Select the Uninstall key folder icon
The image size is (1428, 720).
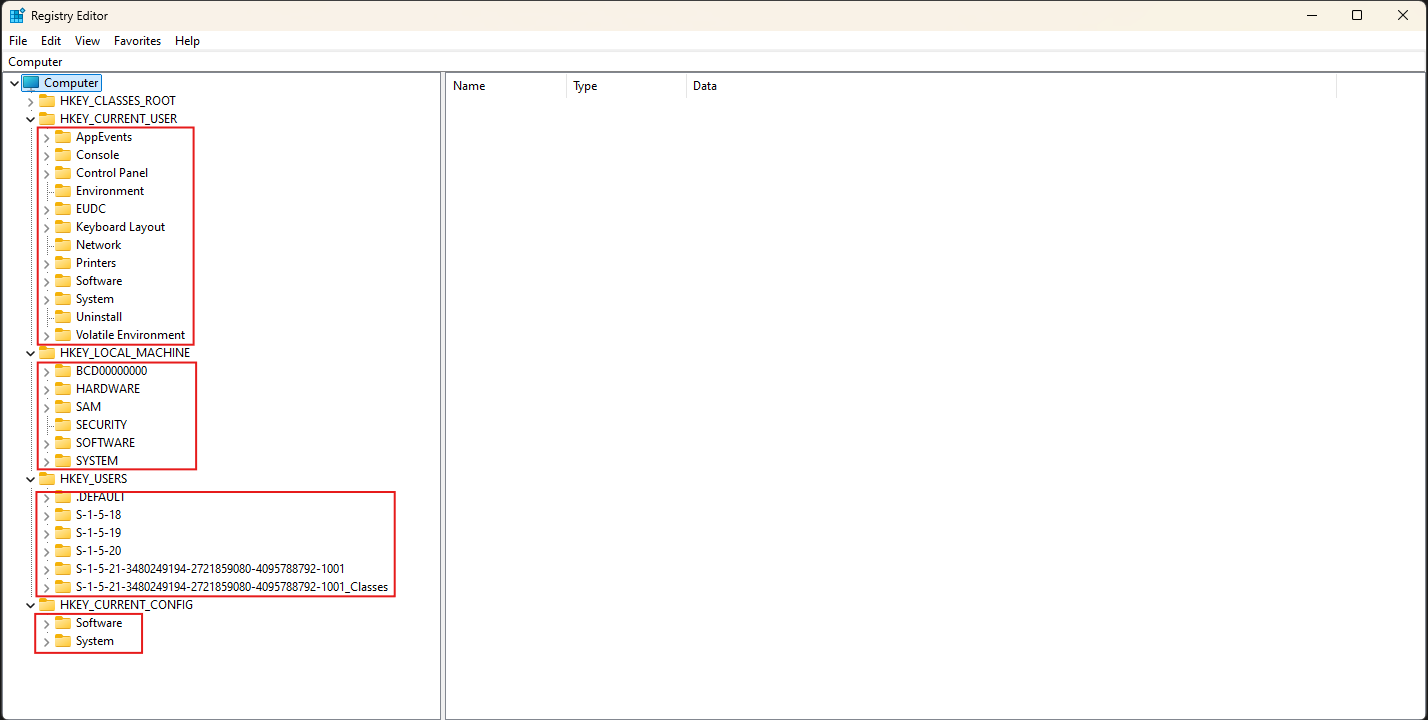tap(63, 317)
